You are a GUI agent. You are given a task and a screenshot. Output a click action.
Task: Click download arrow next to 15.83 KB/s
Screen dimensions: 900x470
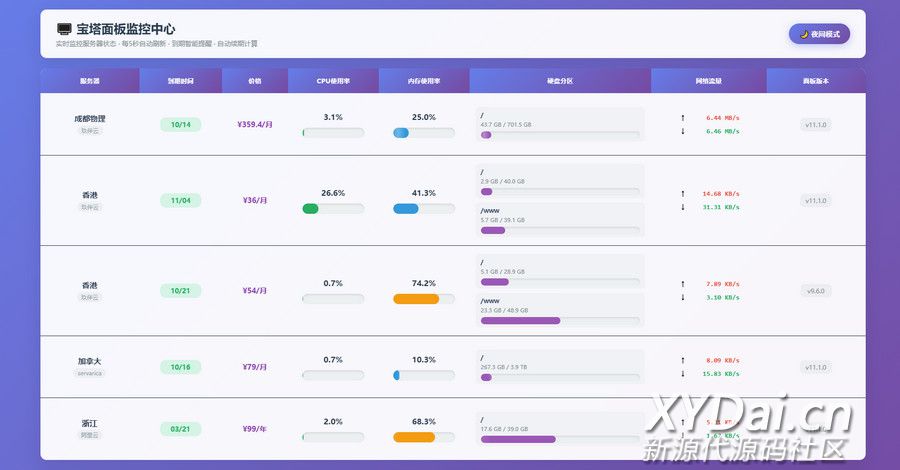(683, 374)
